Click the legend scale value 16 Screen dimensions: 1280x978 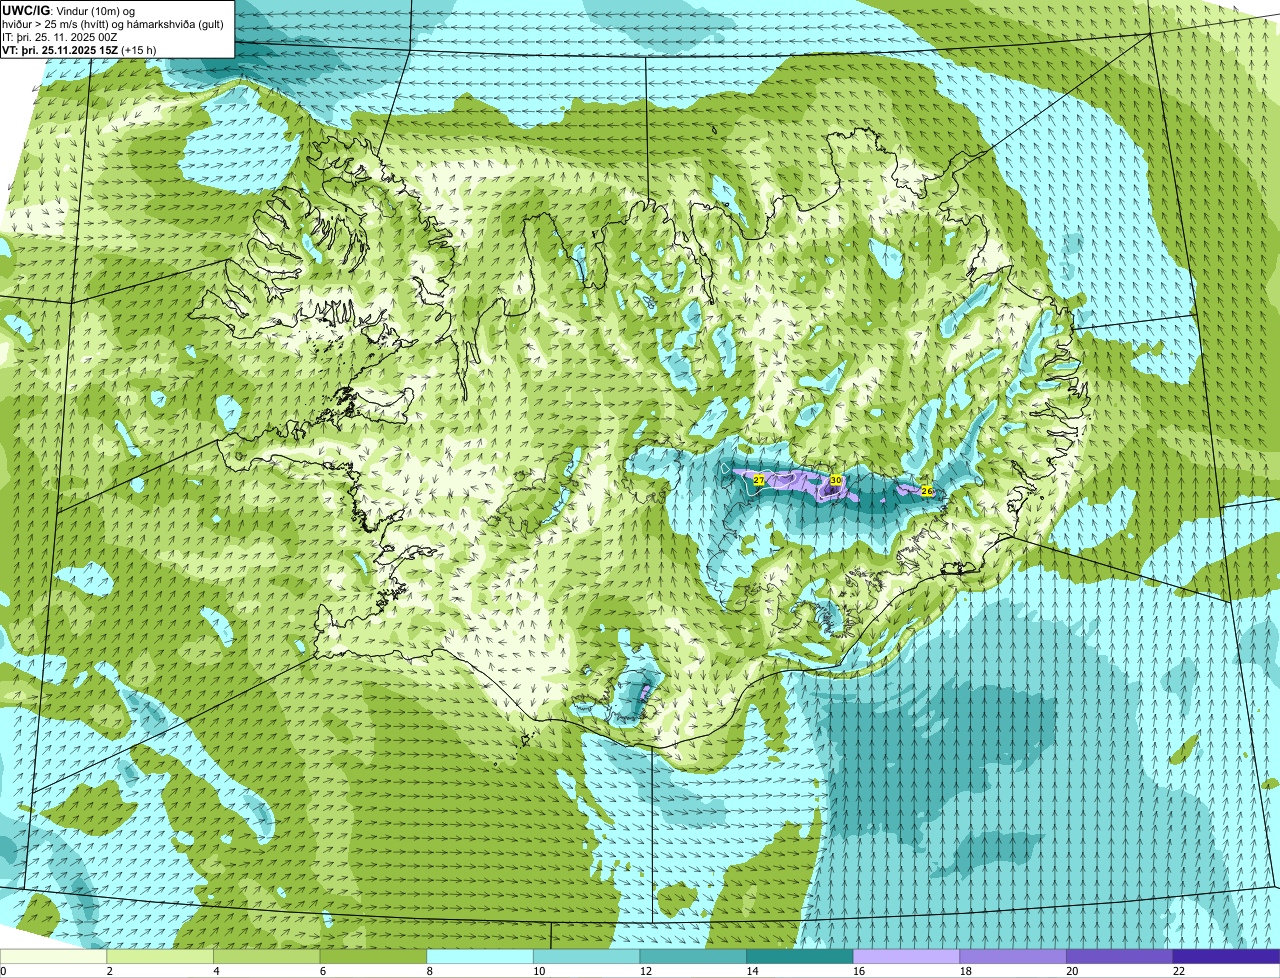858,971
